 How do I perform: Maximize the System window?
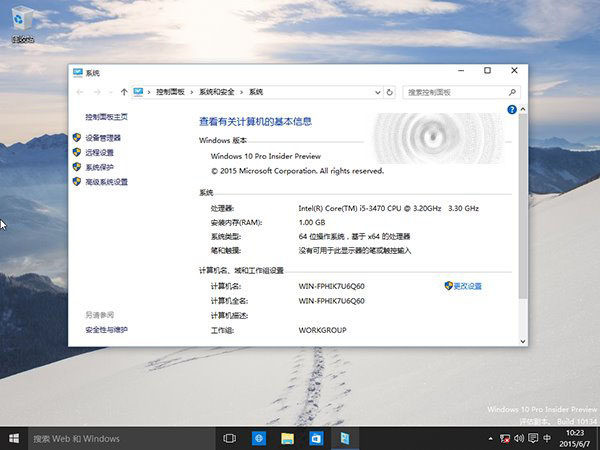pyautogui.click(x=487, y=70)
